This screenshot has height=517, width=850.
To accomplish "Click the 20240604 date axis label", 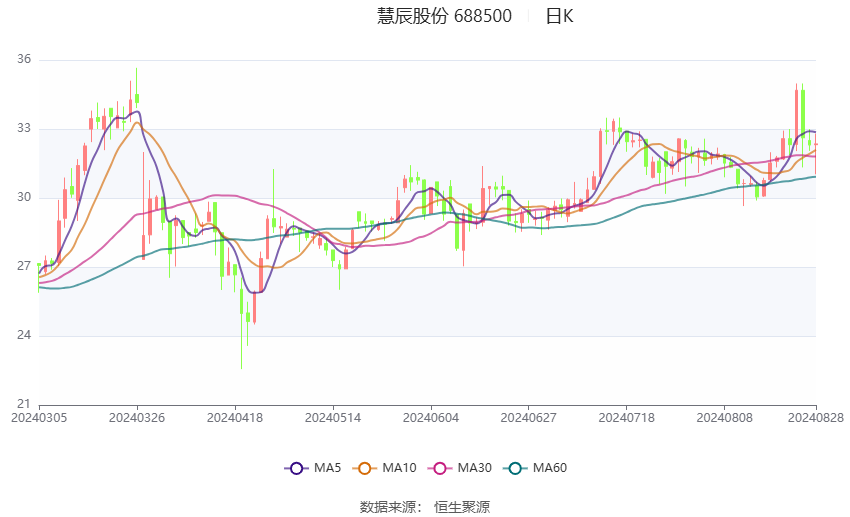I will 431,418.
